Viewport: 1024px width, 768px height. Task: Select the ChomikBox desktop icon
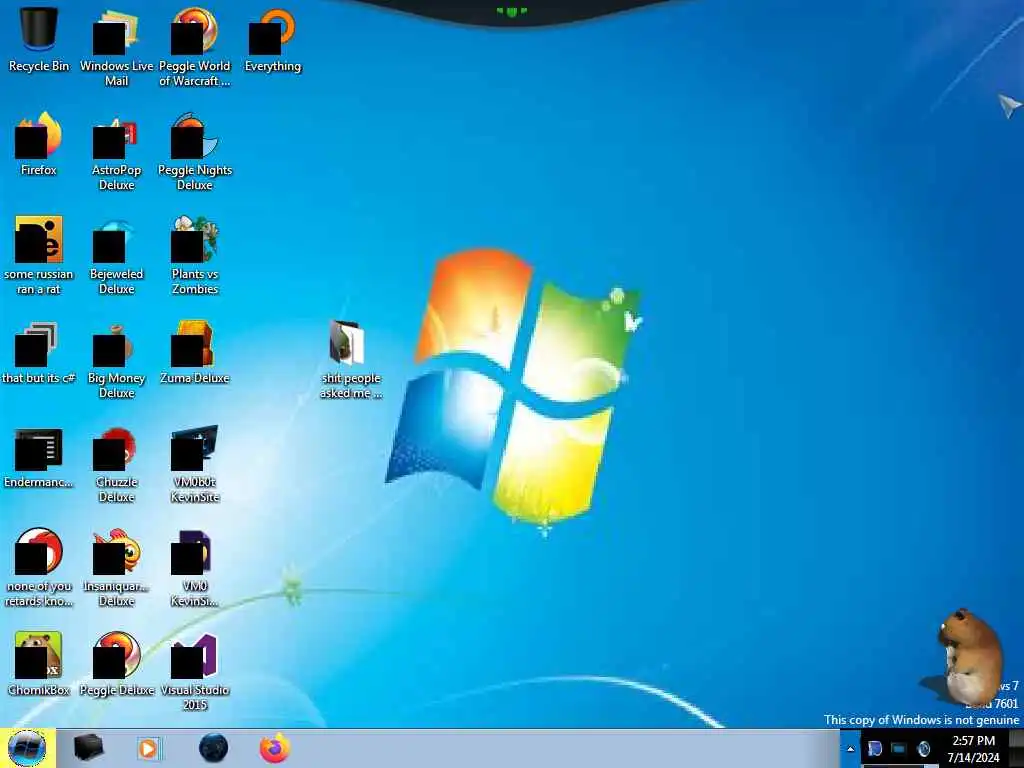(39, 664)
